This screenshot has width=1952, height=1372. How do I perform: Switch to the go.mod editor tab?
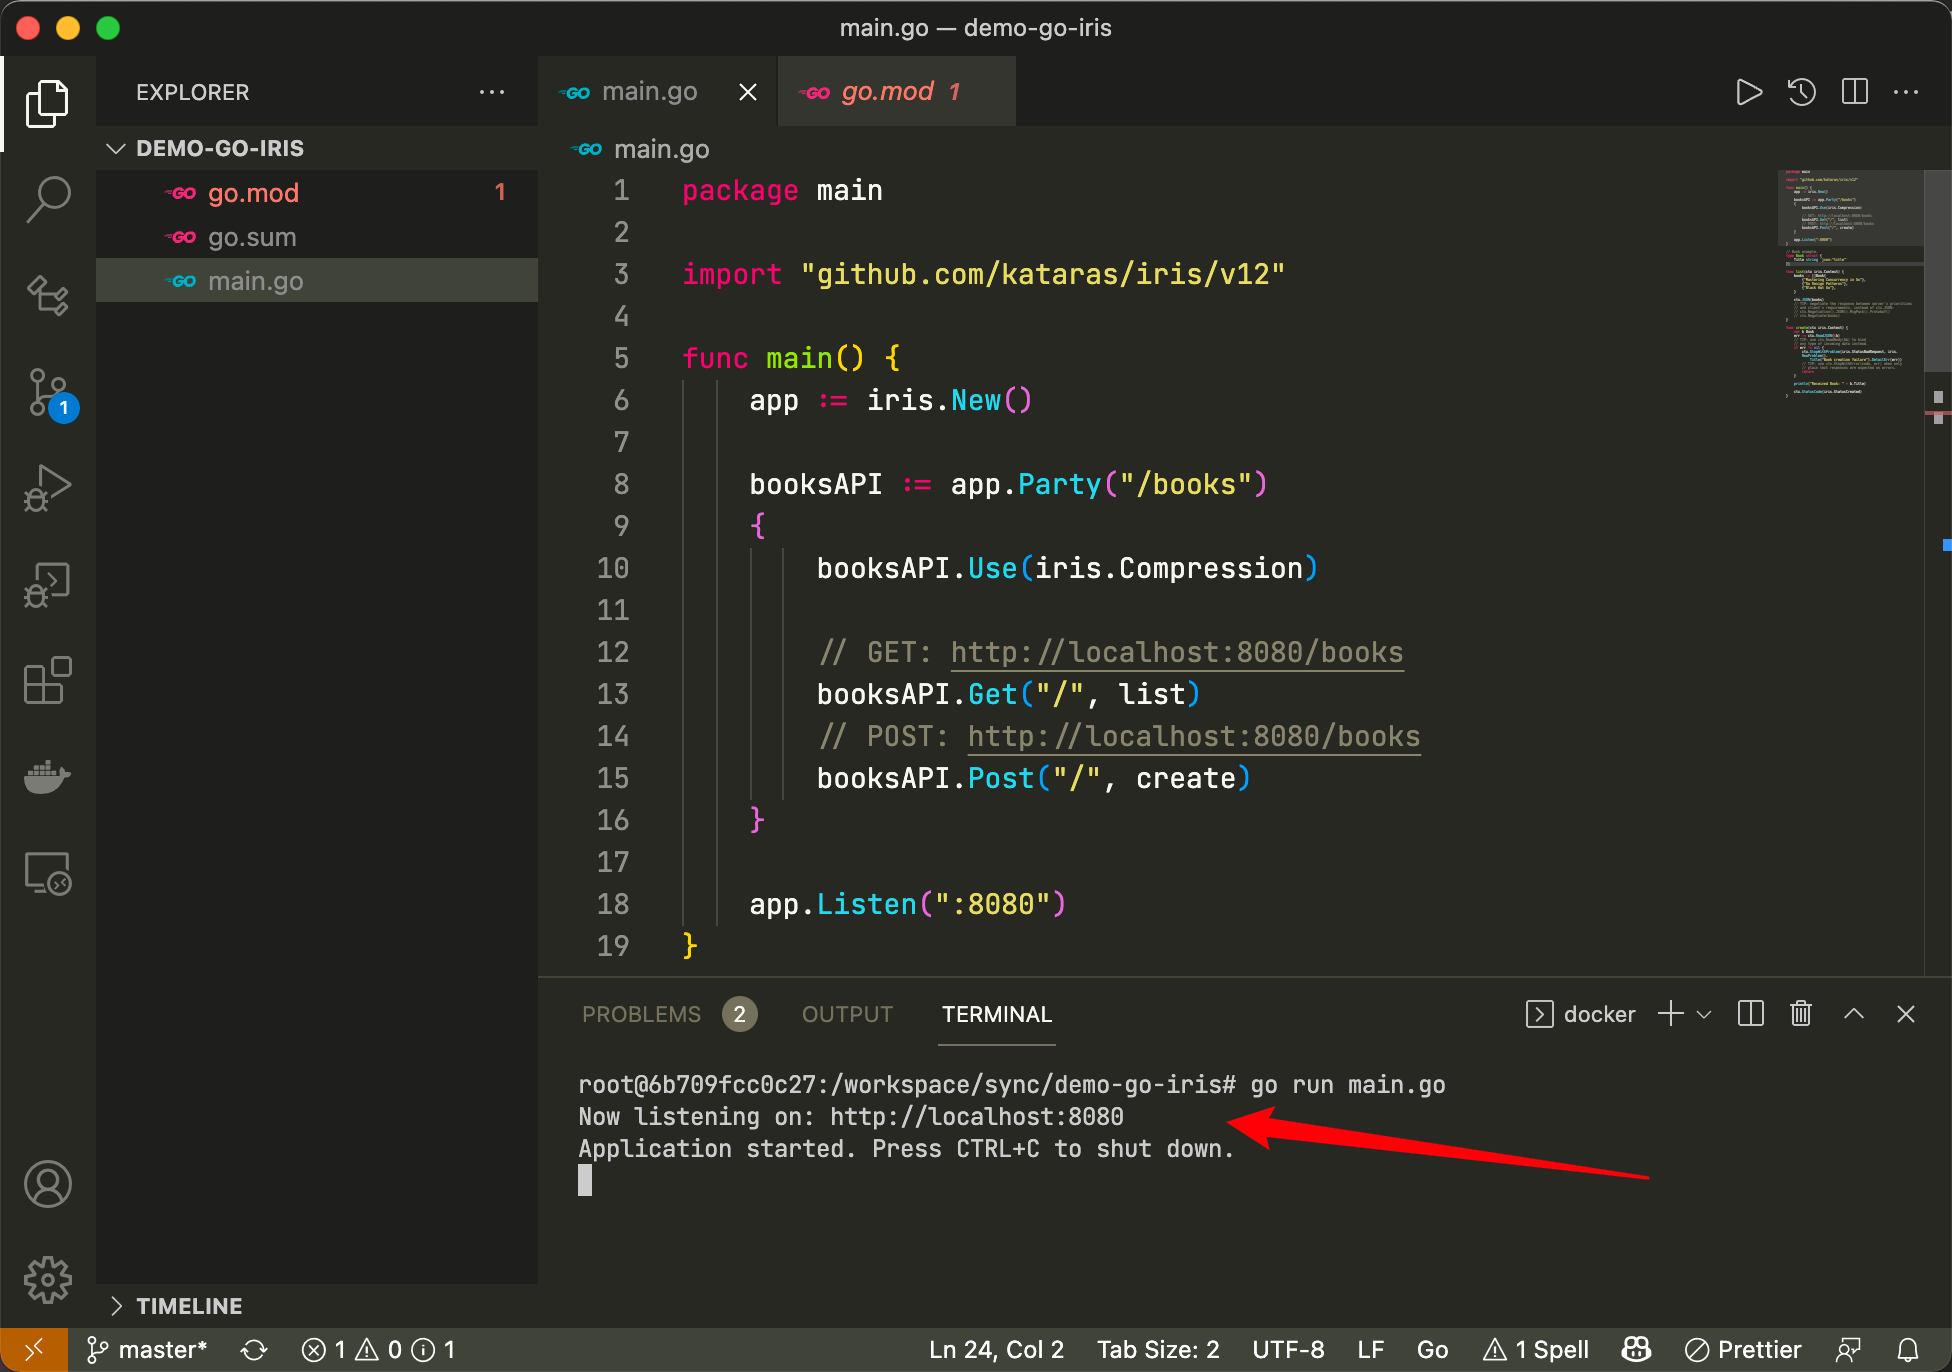(896, 92)
